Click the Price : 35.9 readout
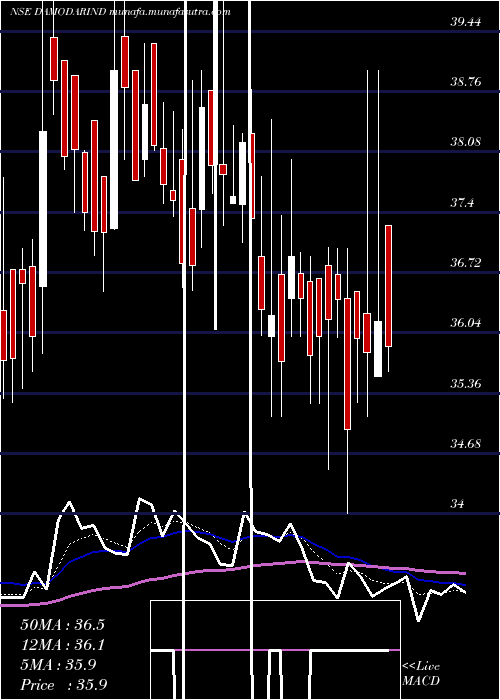The height and width of the screenshot is (700, 500). (63, 685)
